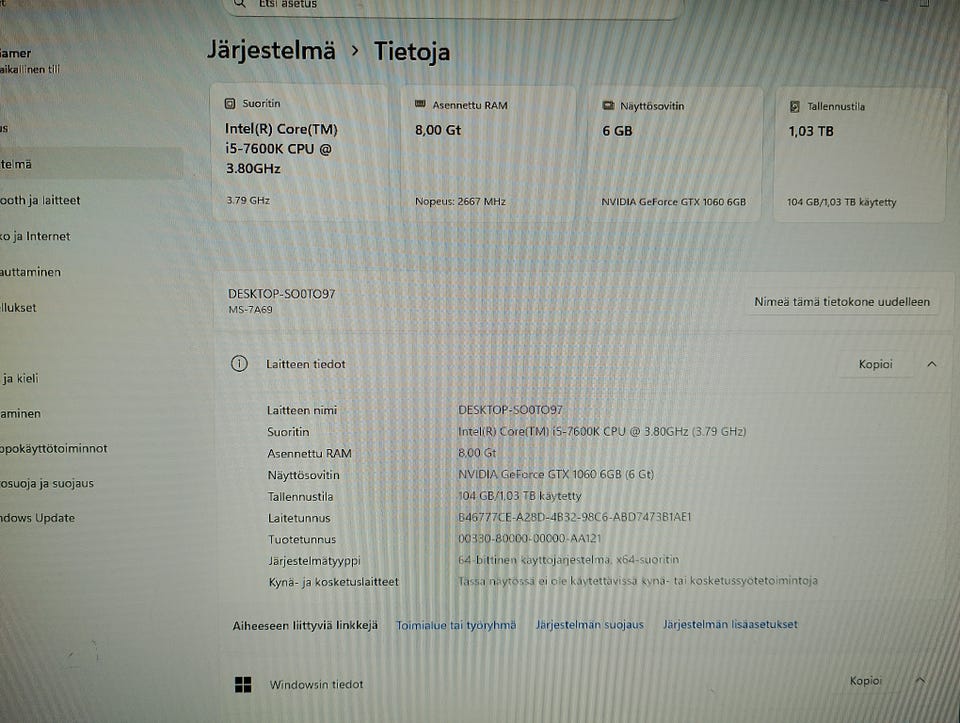Click the RAM chip icon beside Asennettu RAM
Screen dimensions: 960x723
pyautogui.click(x=420, y=104)
